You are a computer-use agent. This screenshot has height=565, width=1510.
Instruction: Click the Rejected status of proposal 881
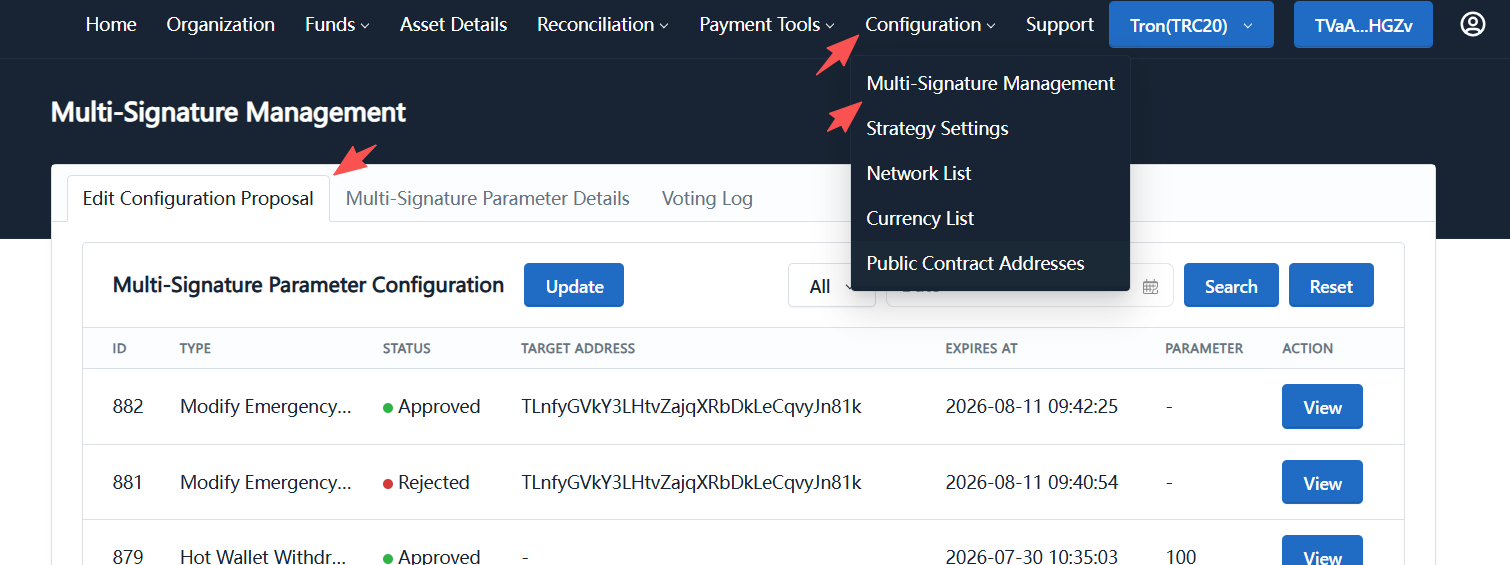click(426, 483)
